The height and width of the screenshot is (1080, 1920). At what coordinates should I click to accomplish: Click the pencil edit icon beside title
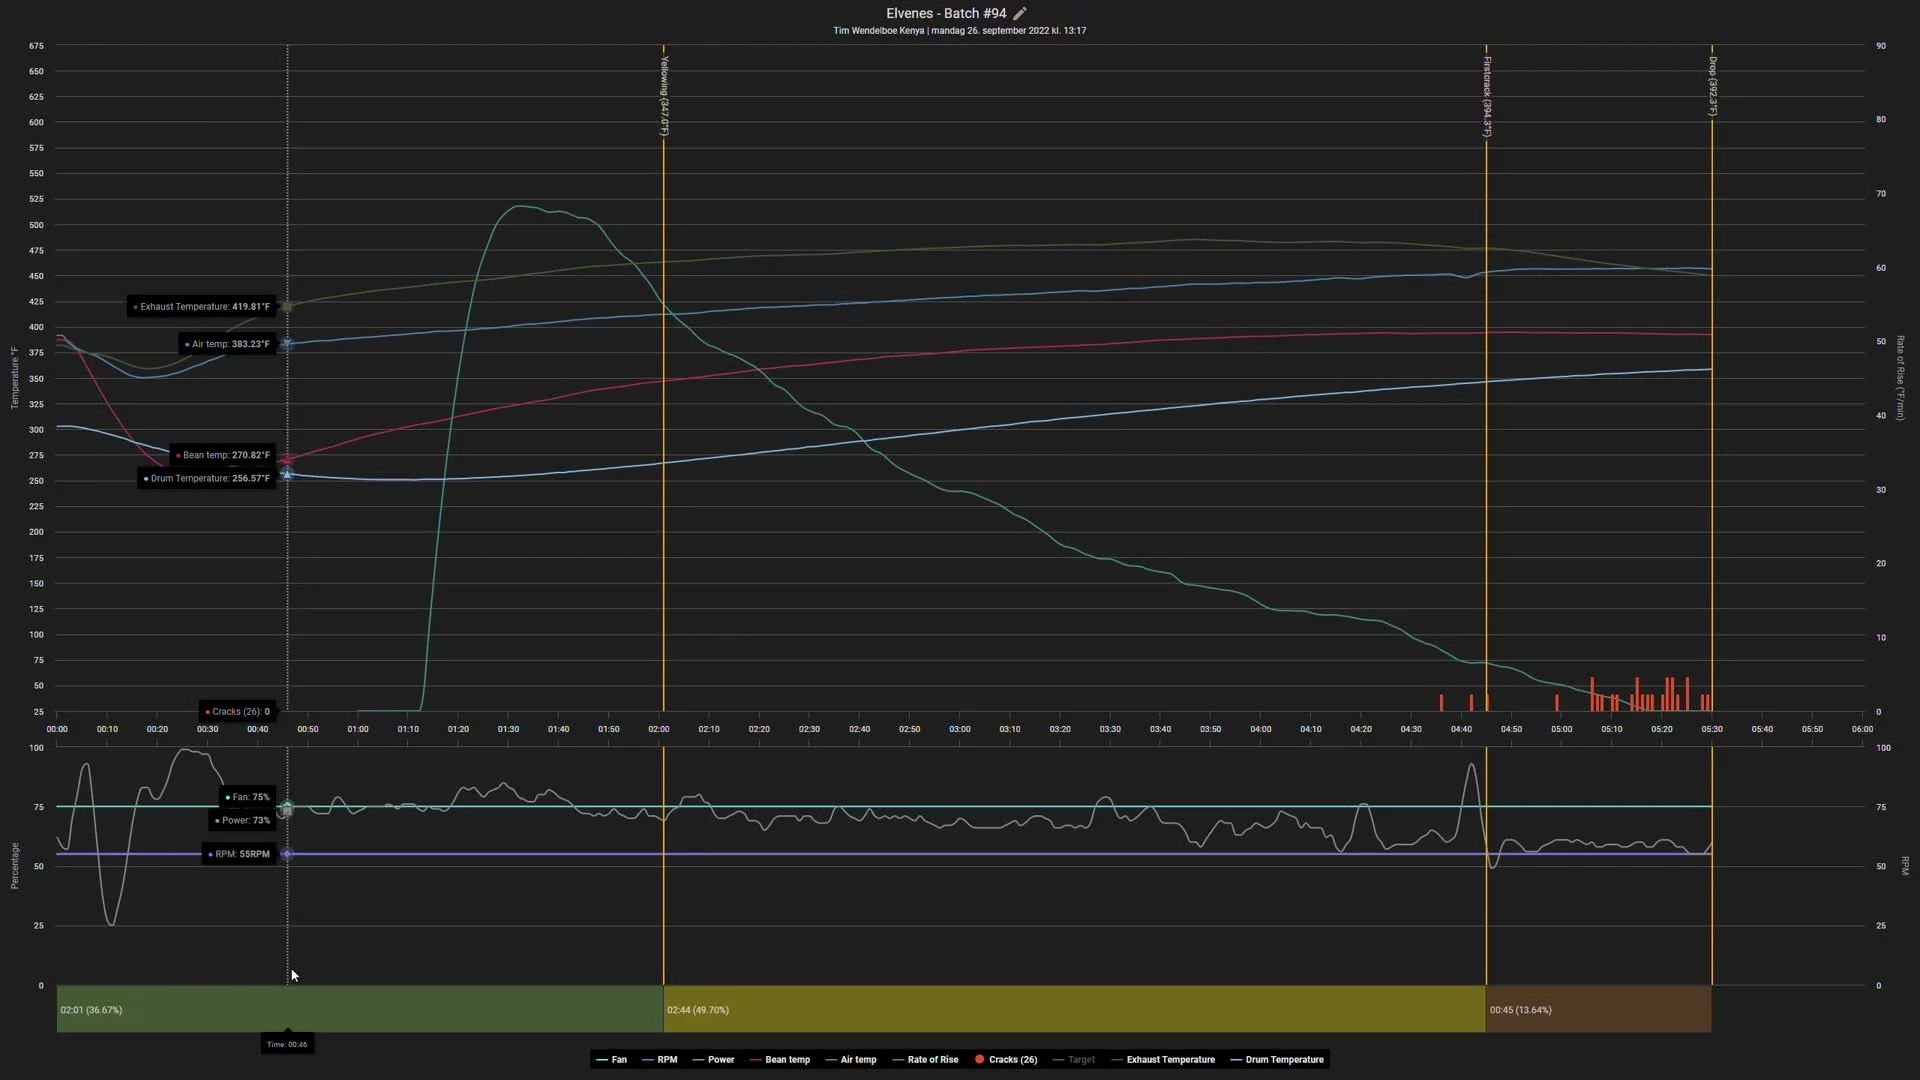[1020, 13]
